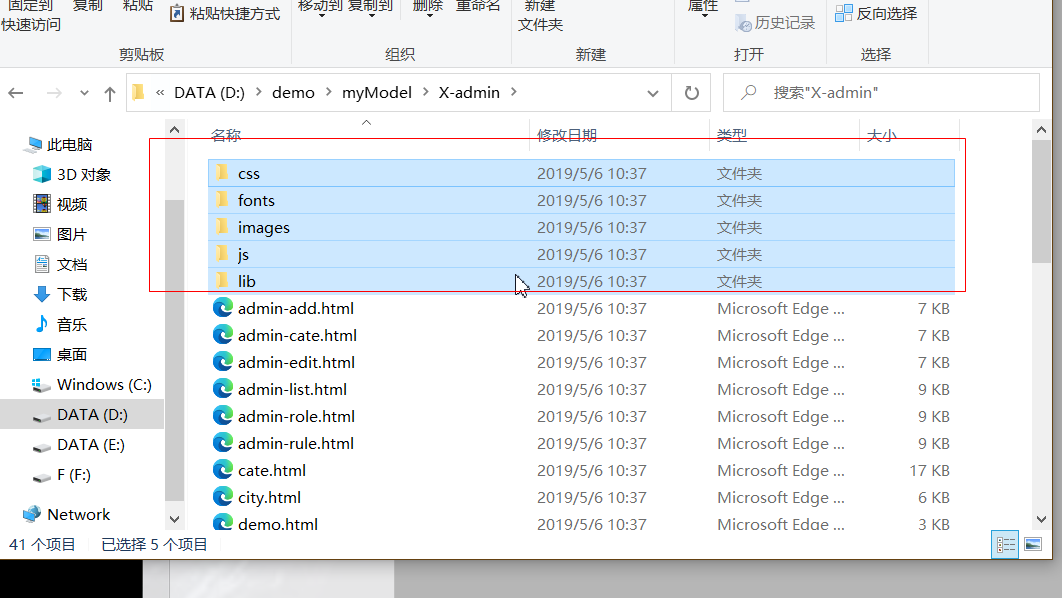This screenshot has height=598, width=1062.
Task: Select the css folder icon
Action: point(222,173)
